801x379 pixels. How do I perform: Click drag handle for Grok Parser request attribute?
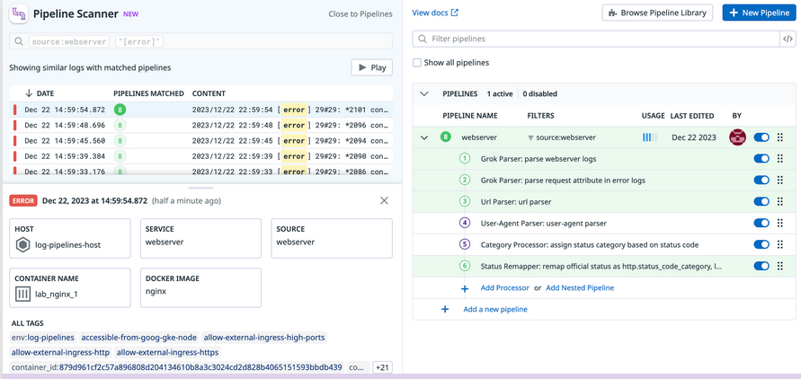pyautogui.click(x=780, y=180)
